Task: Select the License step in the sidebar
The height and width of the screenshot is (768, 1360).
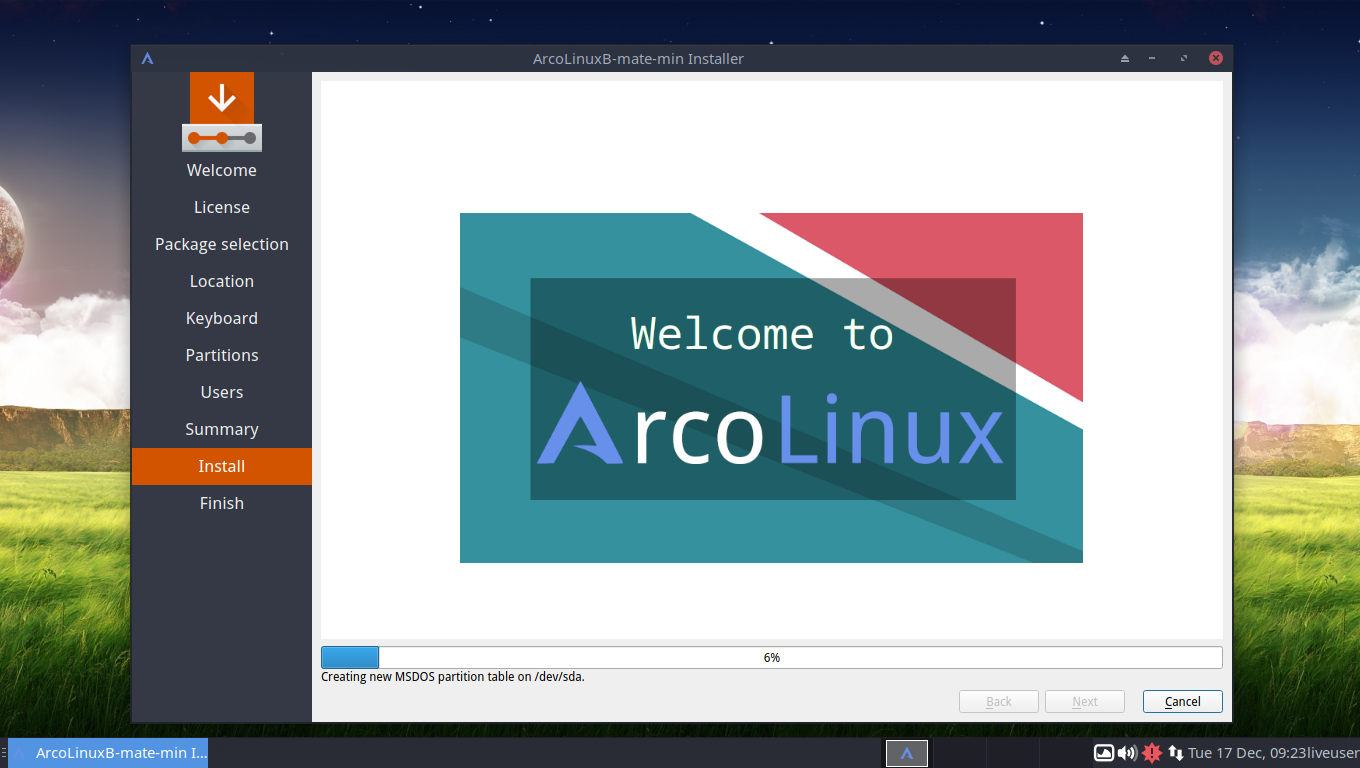Action: pyautogui.click(x=222, y=207)
